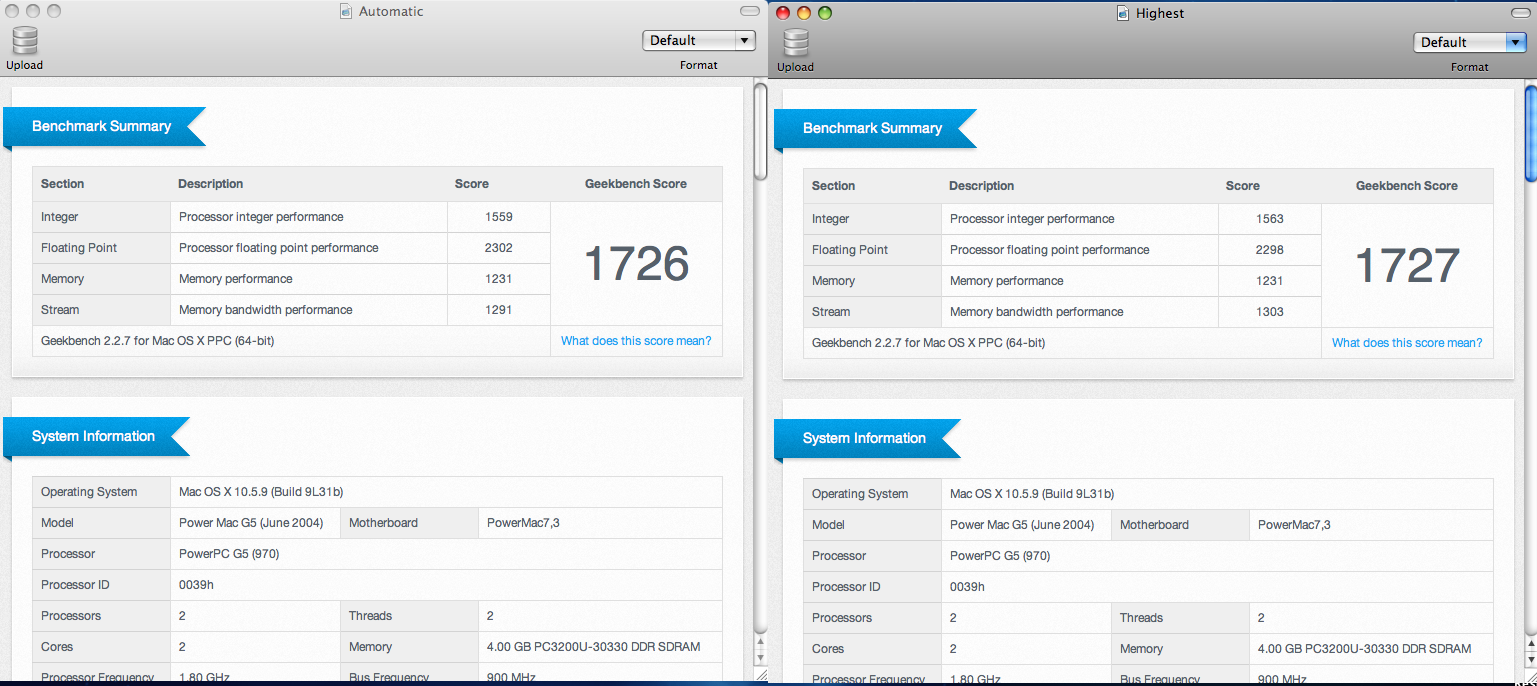
Task: Click Description column header in Highest window
Action: pyautogui.click(x=982, y=186)
